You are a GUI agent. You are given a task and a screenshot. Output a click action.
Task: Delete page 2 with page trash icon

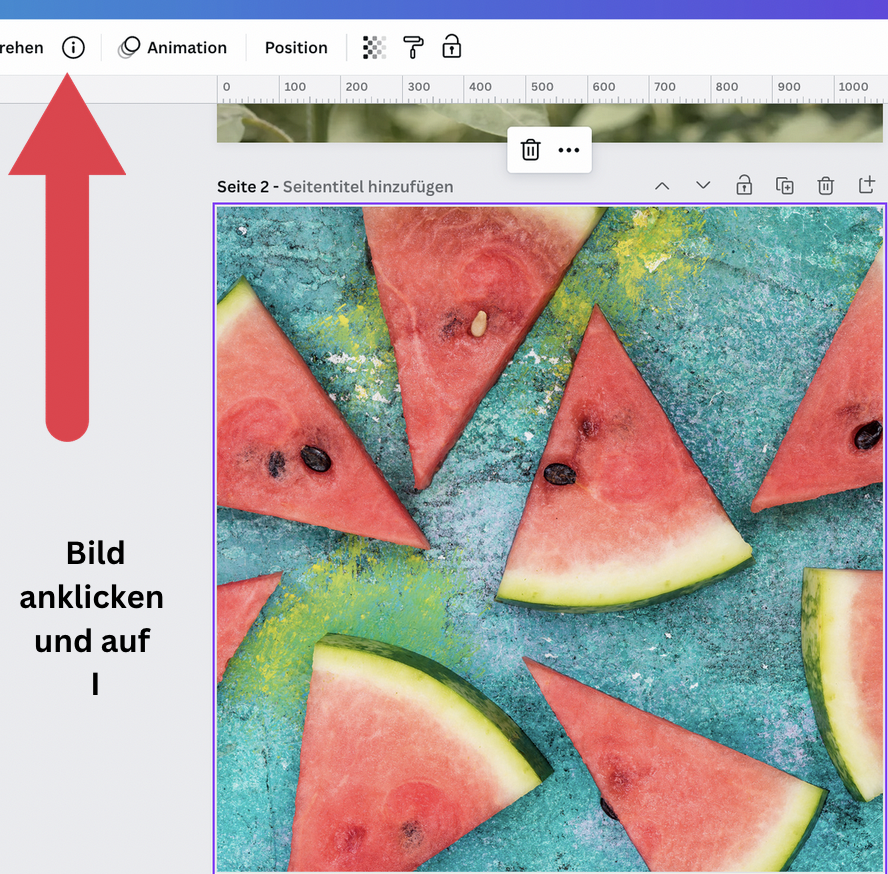point(825,186)
